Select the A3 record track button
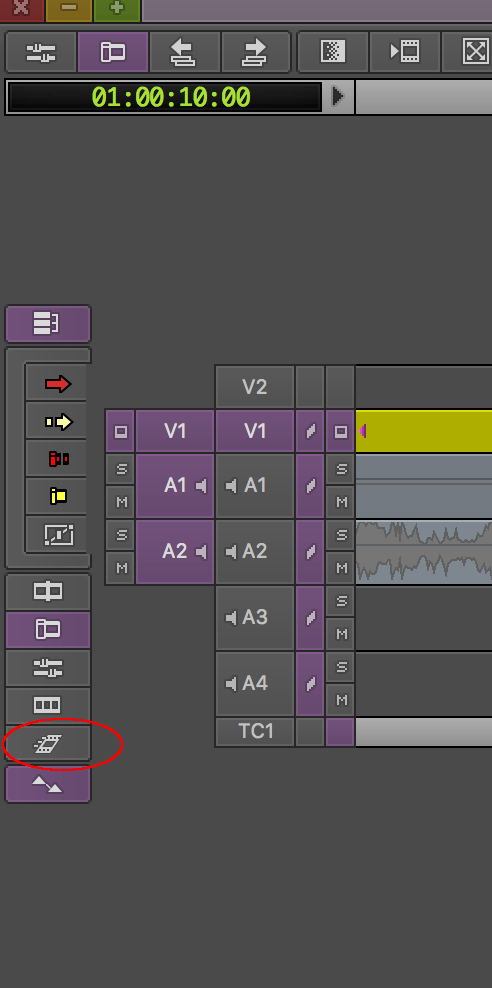Screen dimensions: 492x988 click(255, 618)
